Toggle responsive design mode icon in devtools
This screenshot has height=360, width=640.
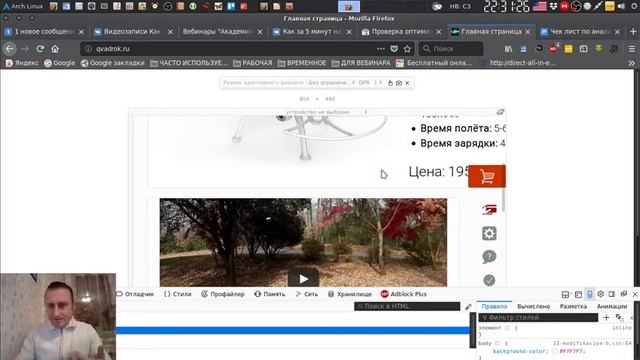click(x=589, y=294)
